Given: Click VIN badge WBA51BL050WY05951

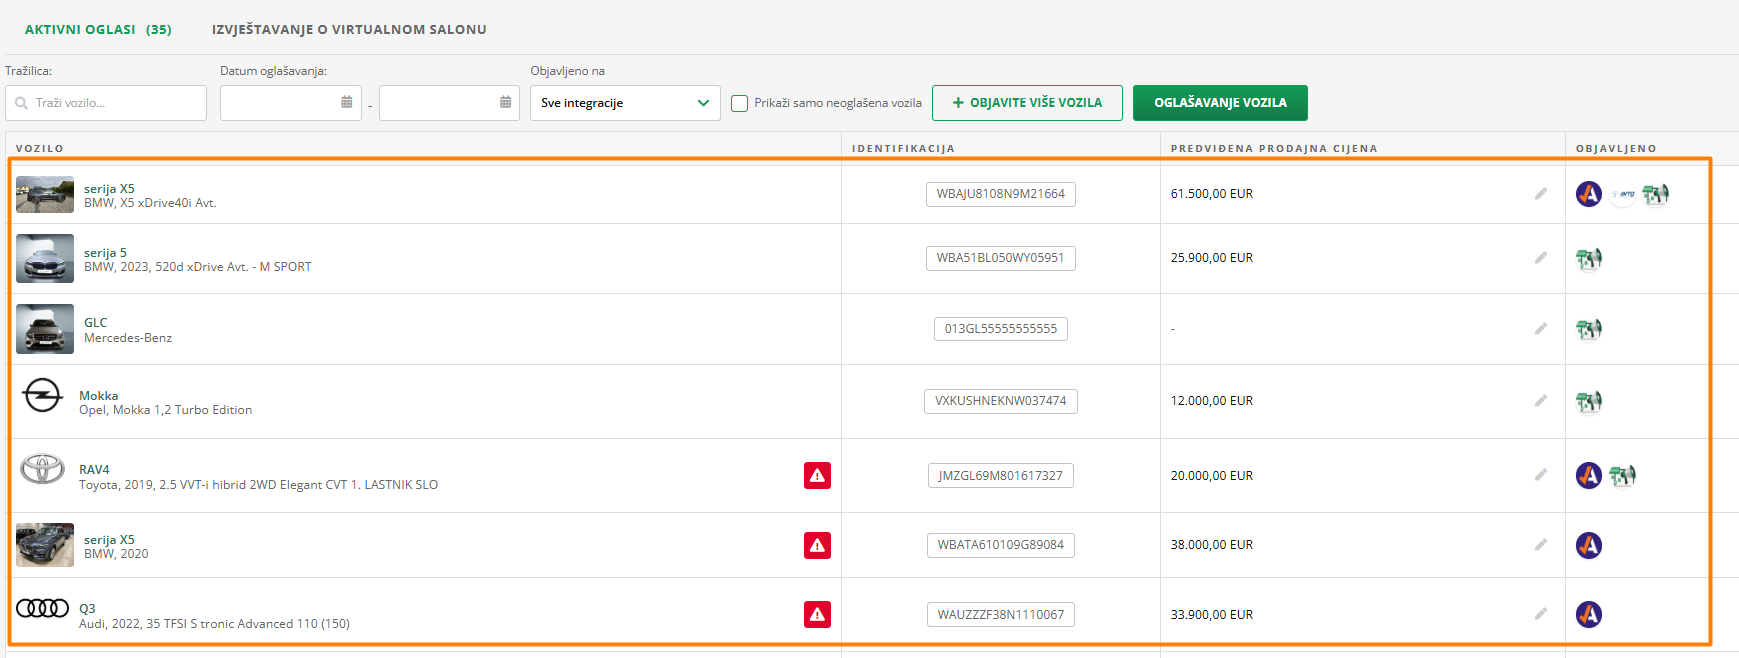Looking at the screenshot, I should point(1001,258).
